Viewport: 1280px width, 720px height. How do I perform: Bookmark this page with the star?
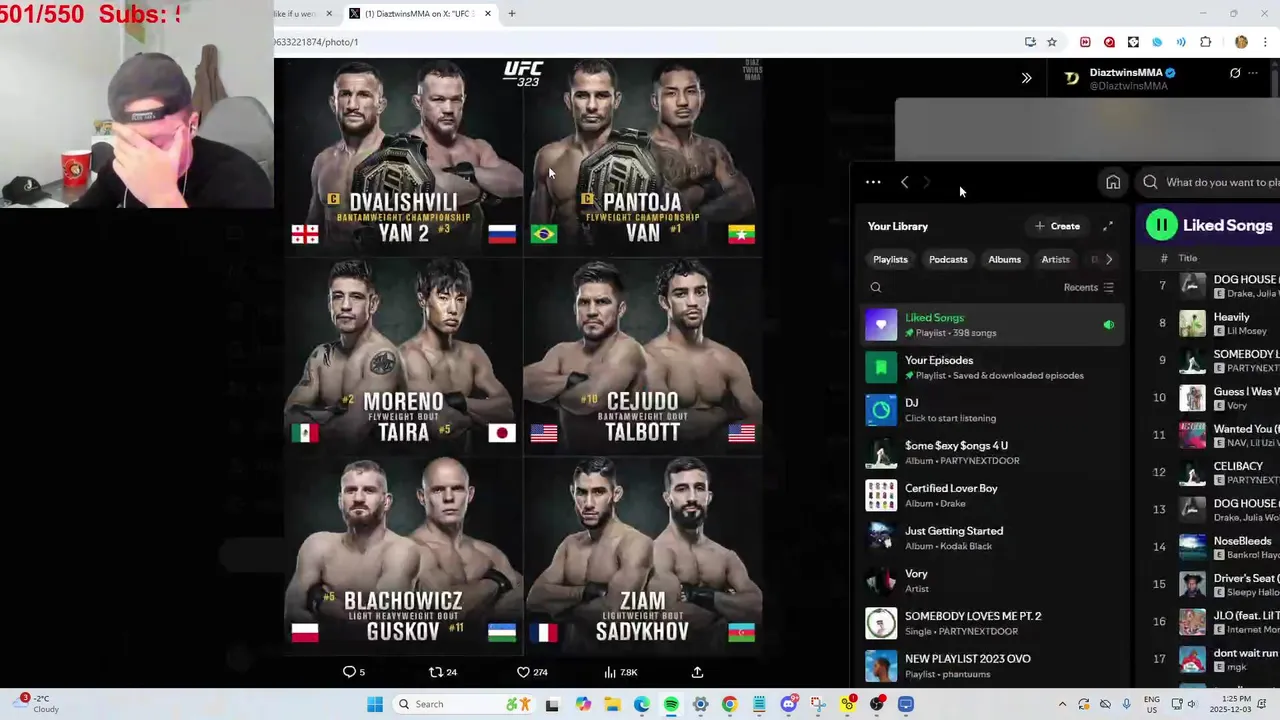(x=1052, y=42)
